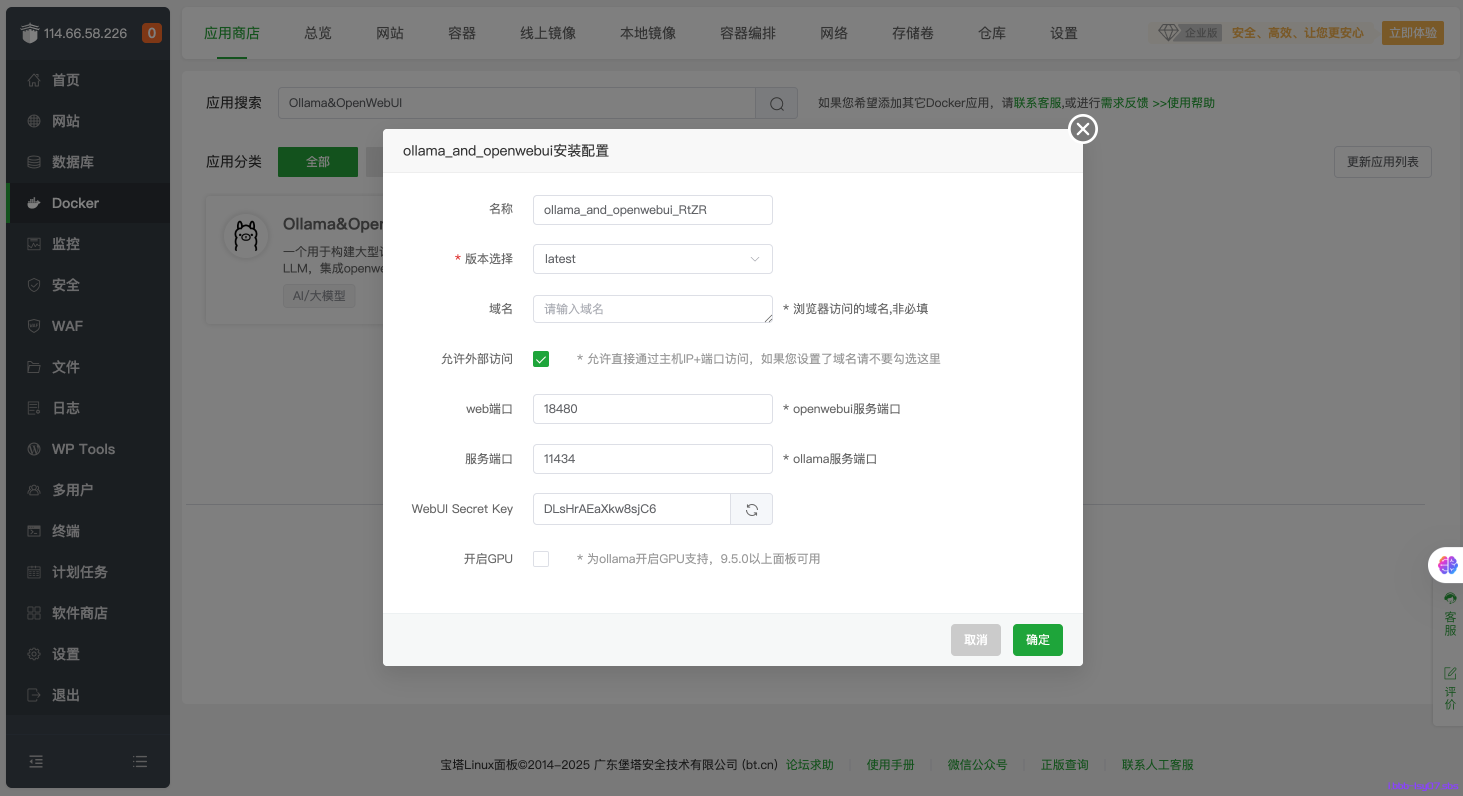Click the bottom sidebar menu list icon

click(140, 761)
